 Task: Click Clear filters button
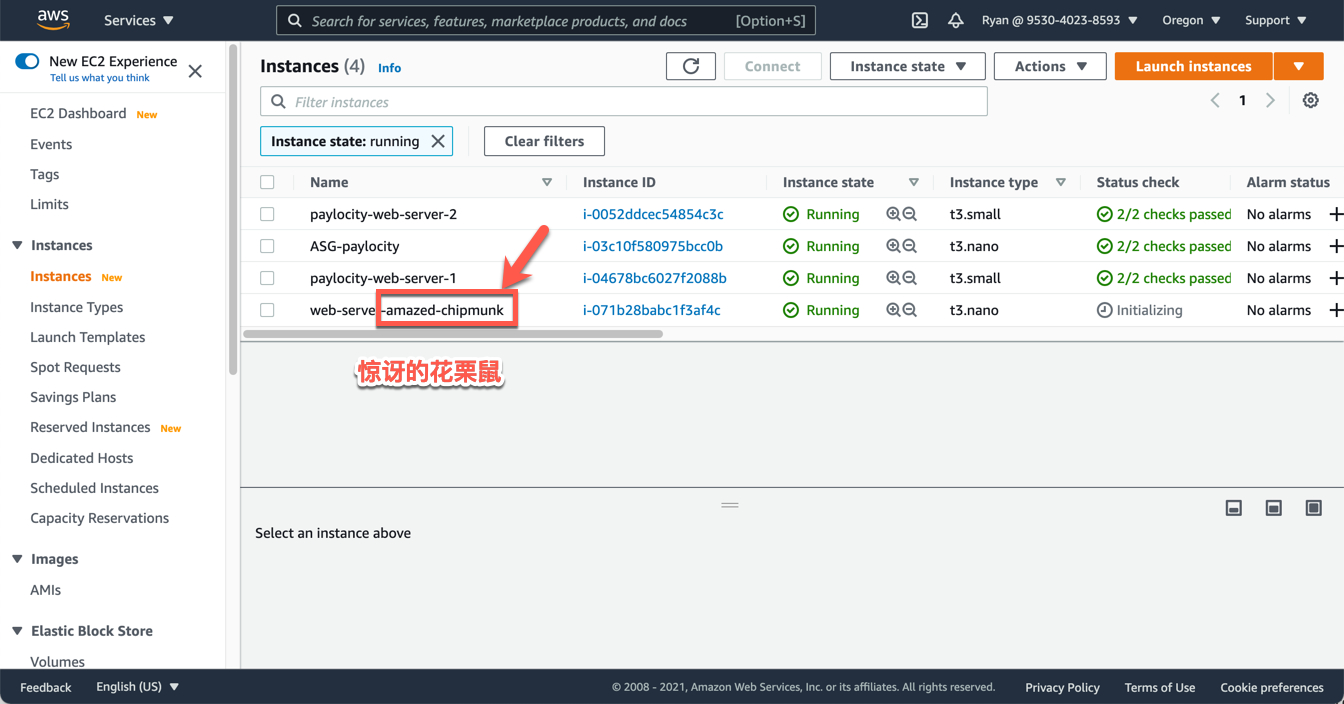coord(544,141)
